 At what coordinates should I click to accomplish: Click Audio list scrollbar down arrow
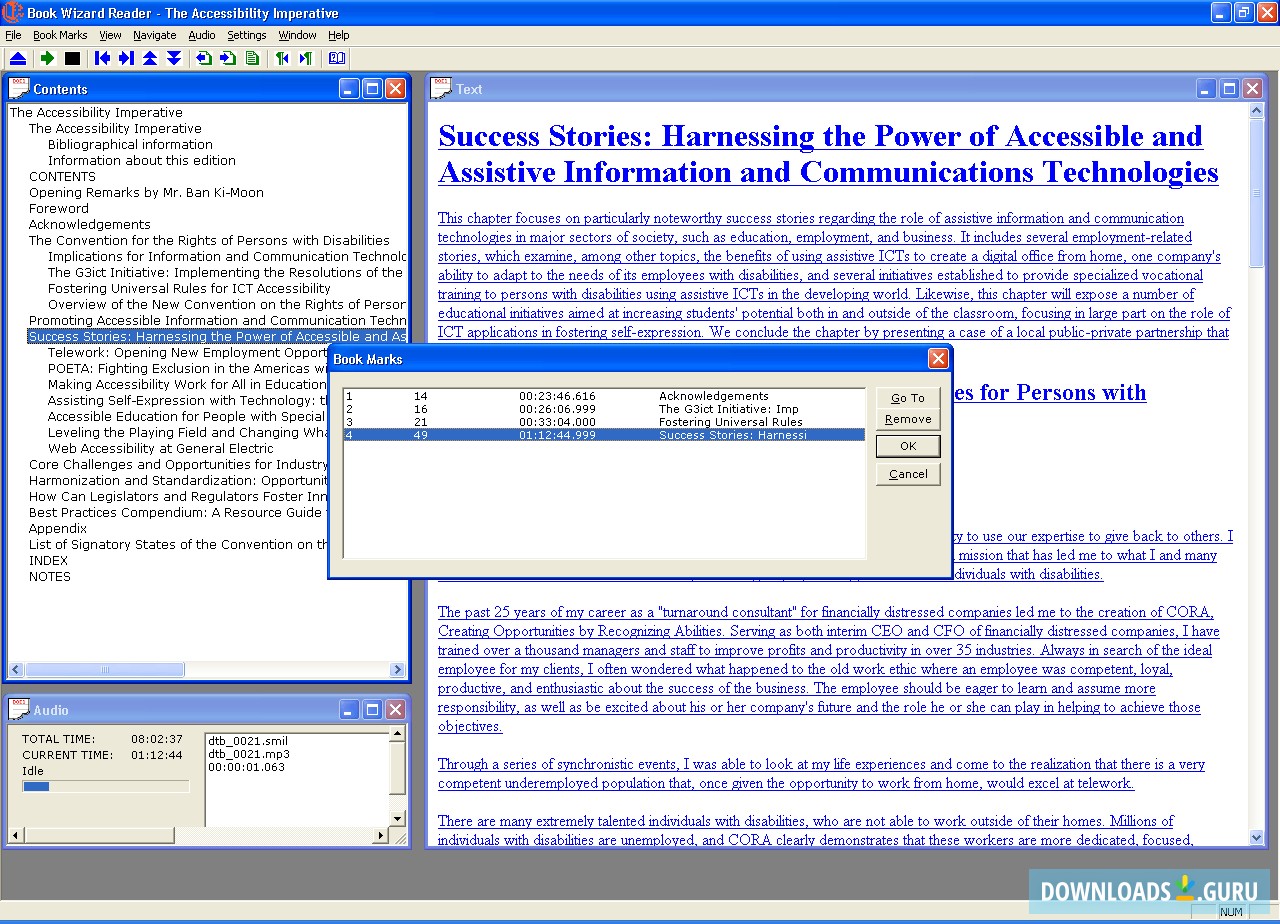(397, 818)
